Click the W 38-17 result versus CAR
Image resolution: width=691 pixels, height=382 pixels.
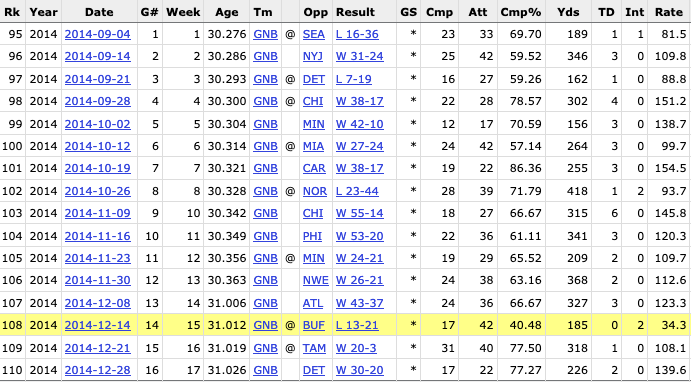coord(360,168)
